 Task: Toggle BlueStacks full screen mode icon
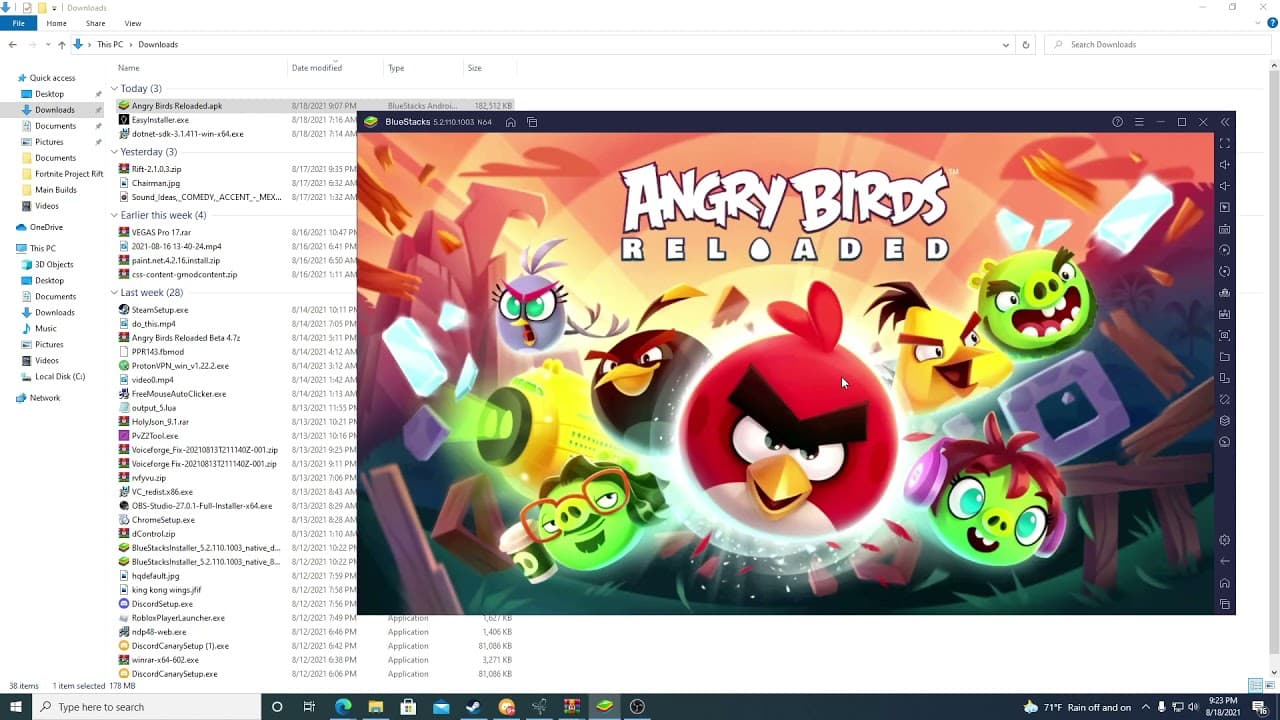[1225, 143]
